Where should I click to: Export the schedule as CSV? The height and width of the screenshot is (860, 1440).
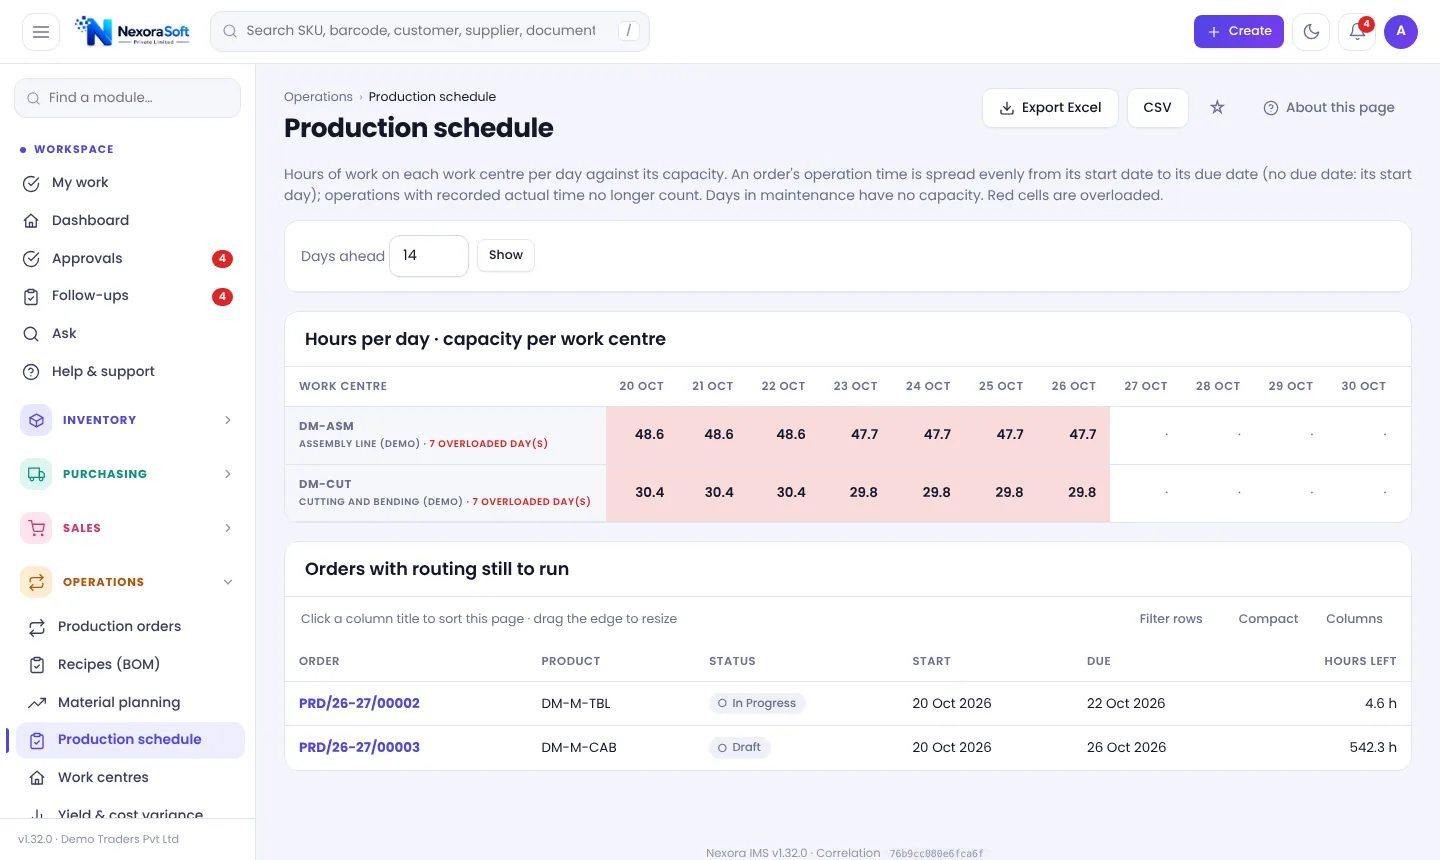(1157, 108)
